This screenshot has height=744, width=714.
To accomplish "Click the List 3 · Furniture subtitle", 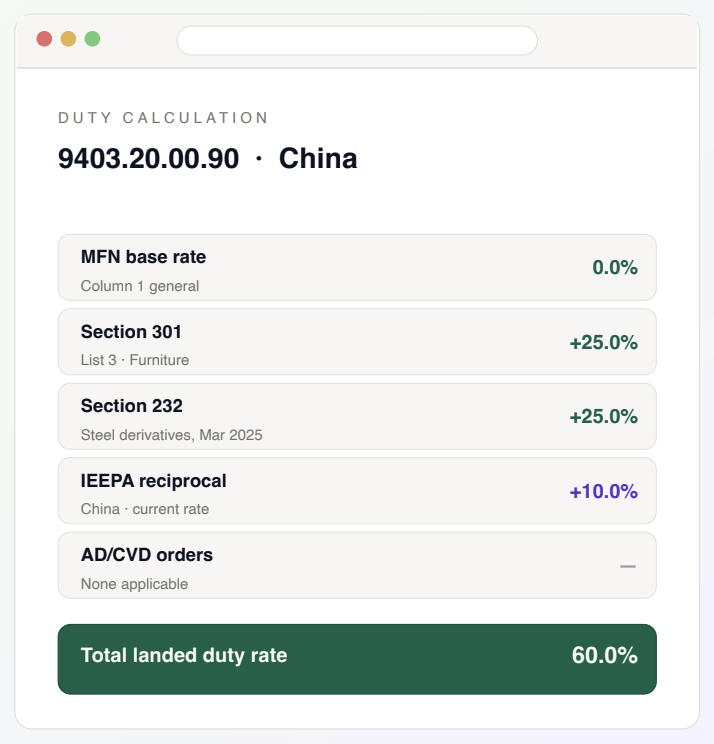I will [x=135, y=360].
